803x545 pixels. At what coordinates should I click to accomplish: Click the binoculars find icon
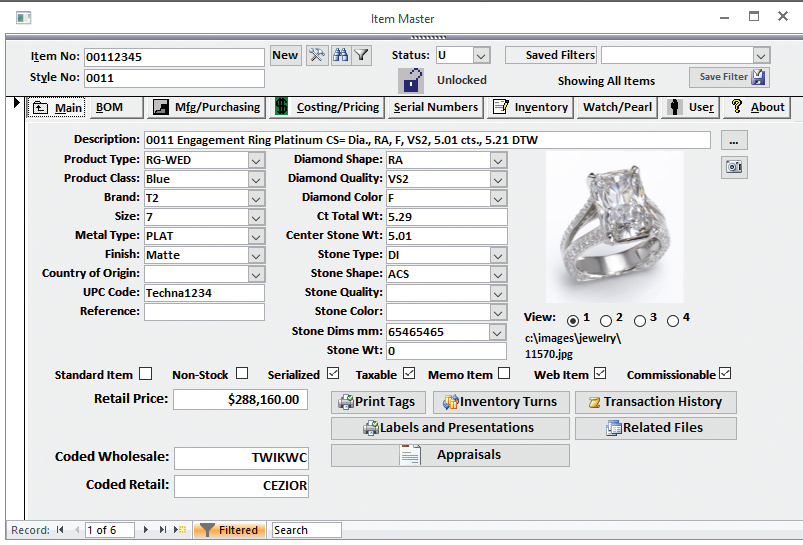click(340, 56)
